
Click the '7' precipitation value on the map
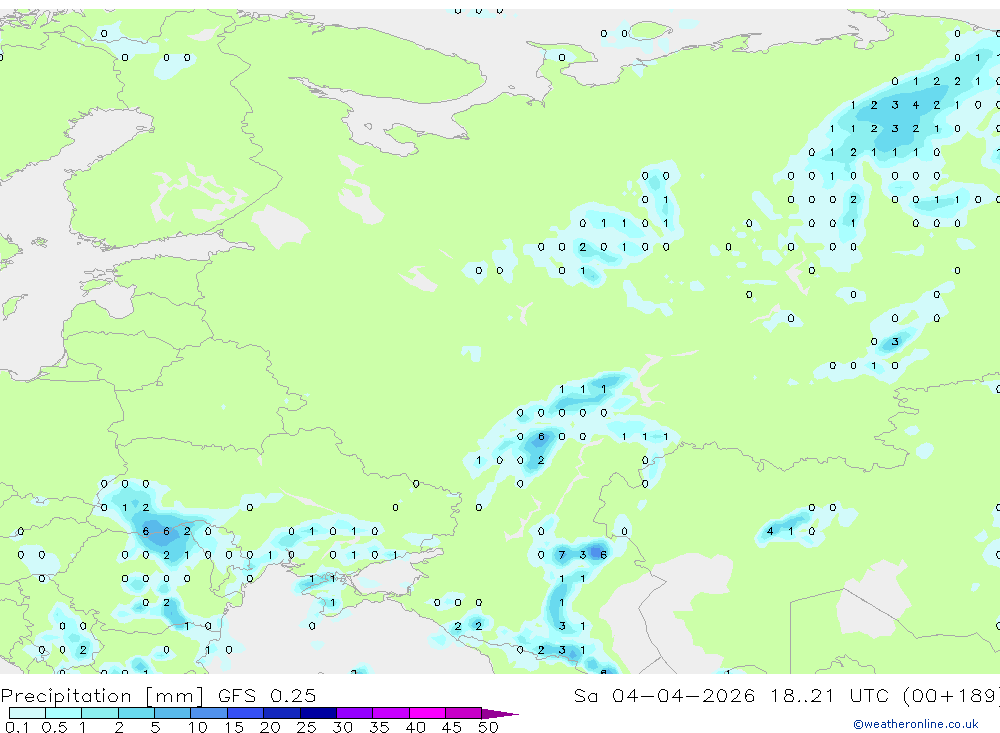pos(562,555)
